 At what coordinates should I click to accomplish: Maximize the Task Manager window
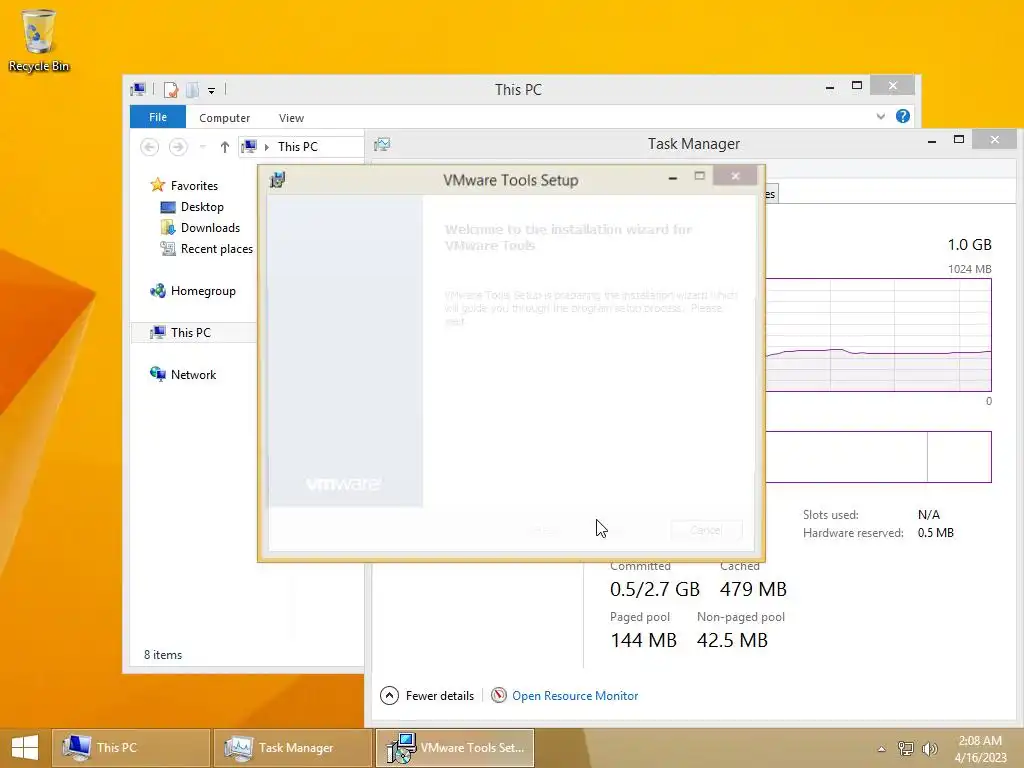pyautogui.click(x=959, y=139)
